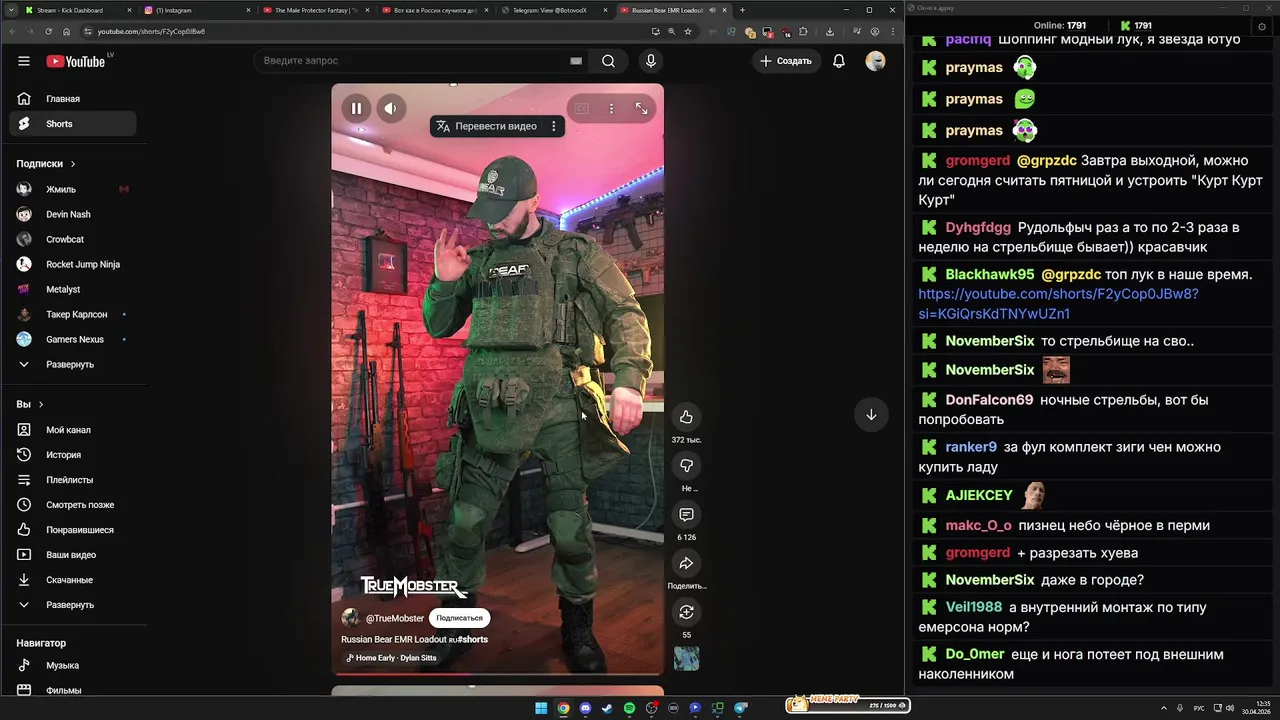Open the sound thumbnail for this Short
Image resolution: width=1280 pixels, height=720 pixels.
pyautogui.click(x=686, y=658)
